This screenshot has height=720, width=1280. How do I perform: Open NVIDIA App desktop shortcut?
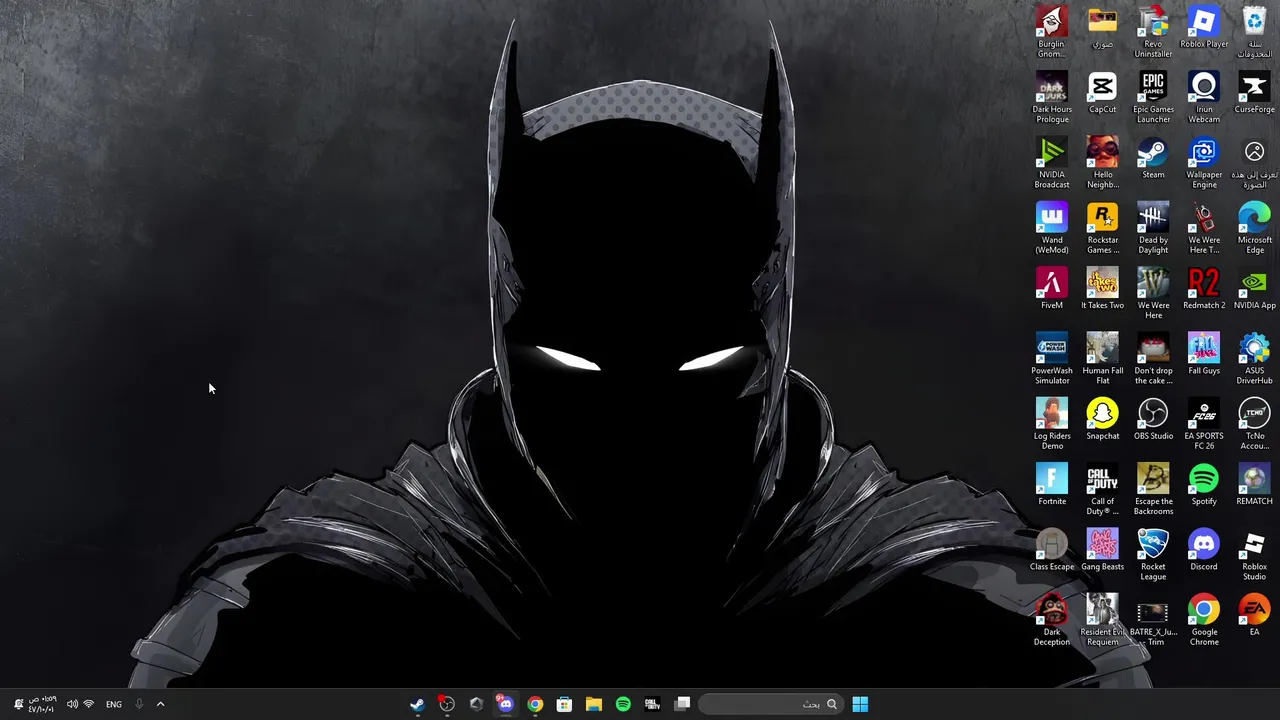[1254, 289]
